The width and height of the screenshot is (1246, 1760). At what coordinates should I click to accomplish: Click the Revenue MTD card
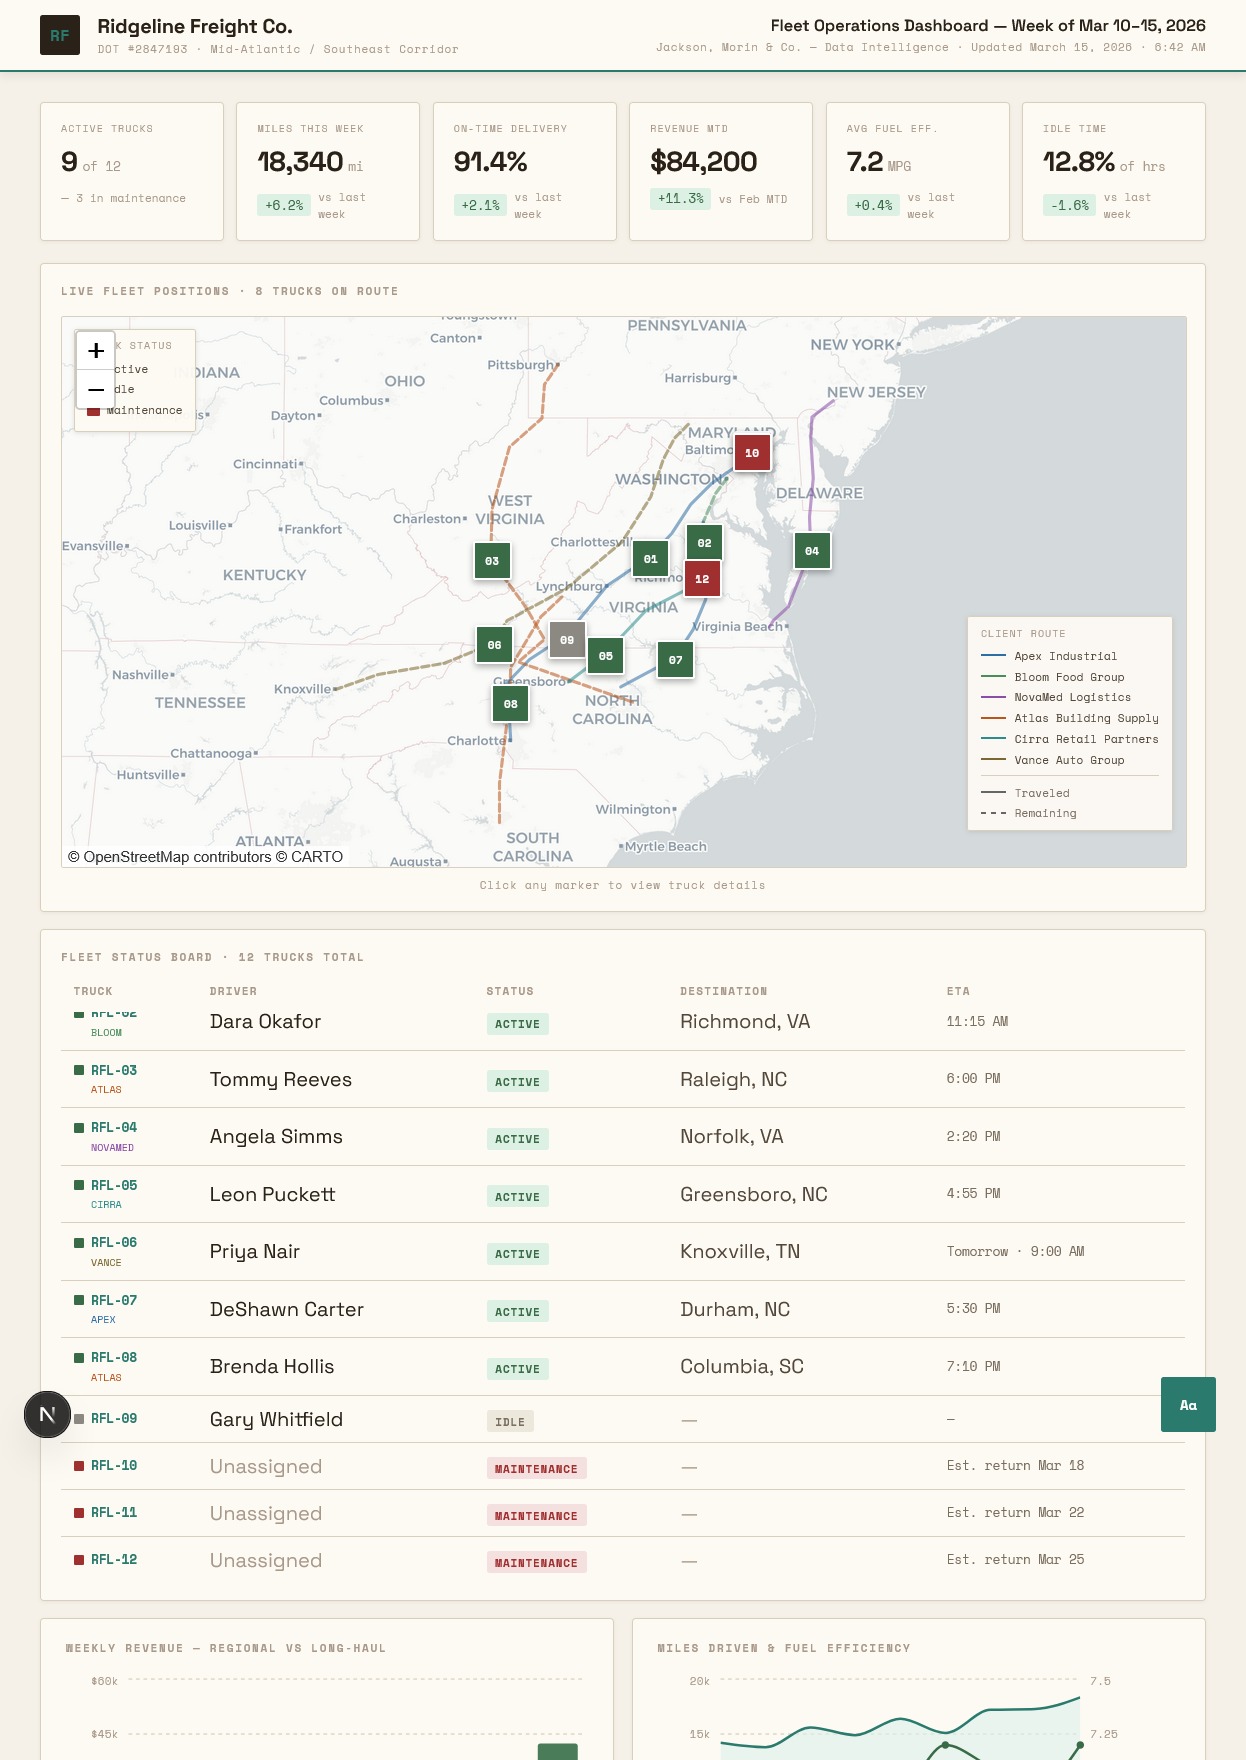coord(720,171)
